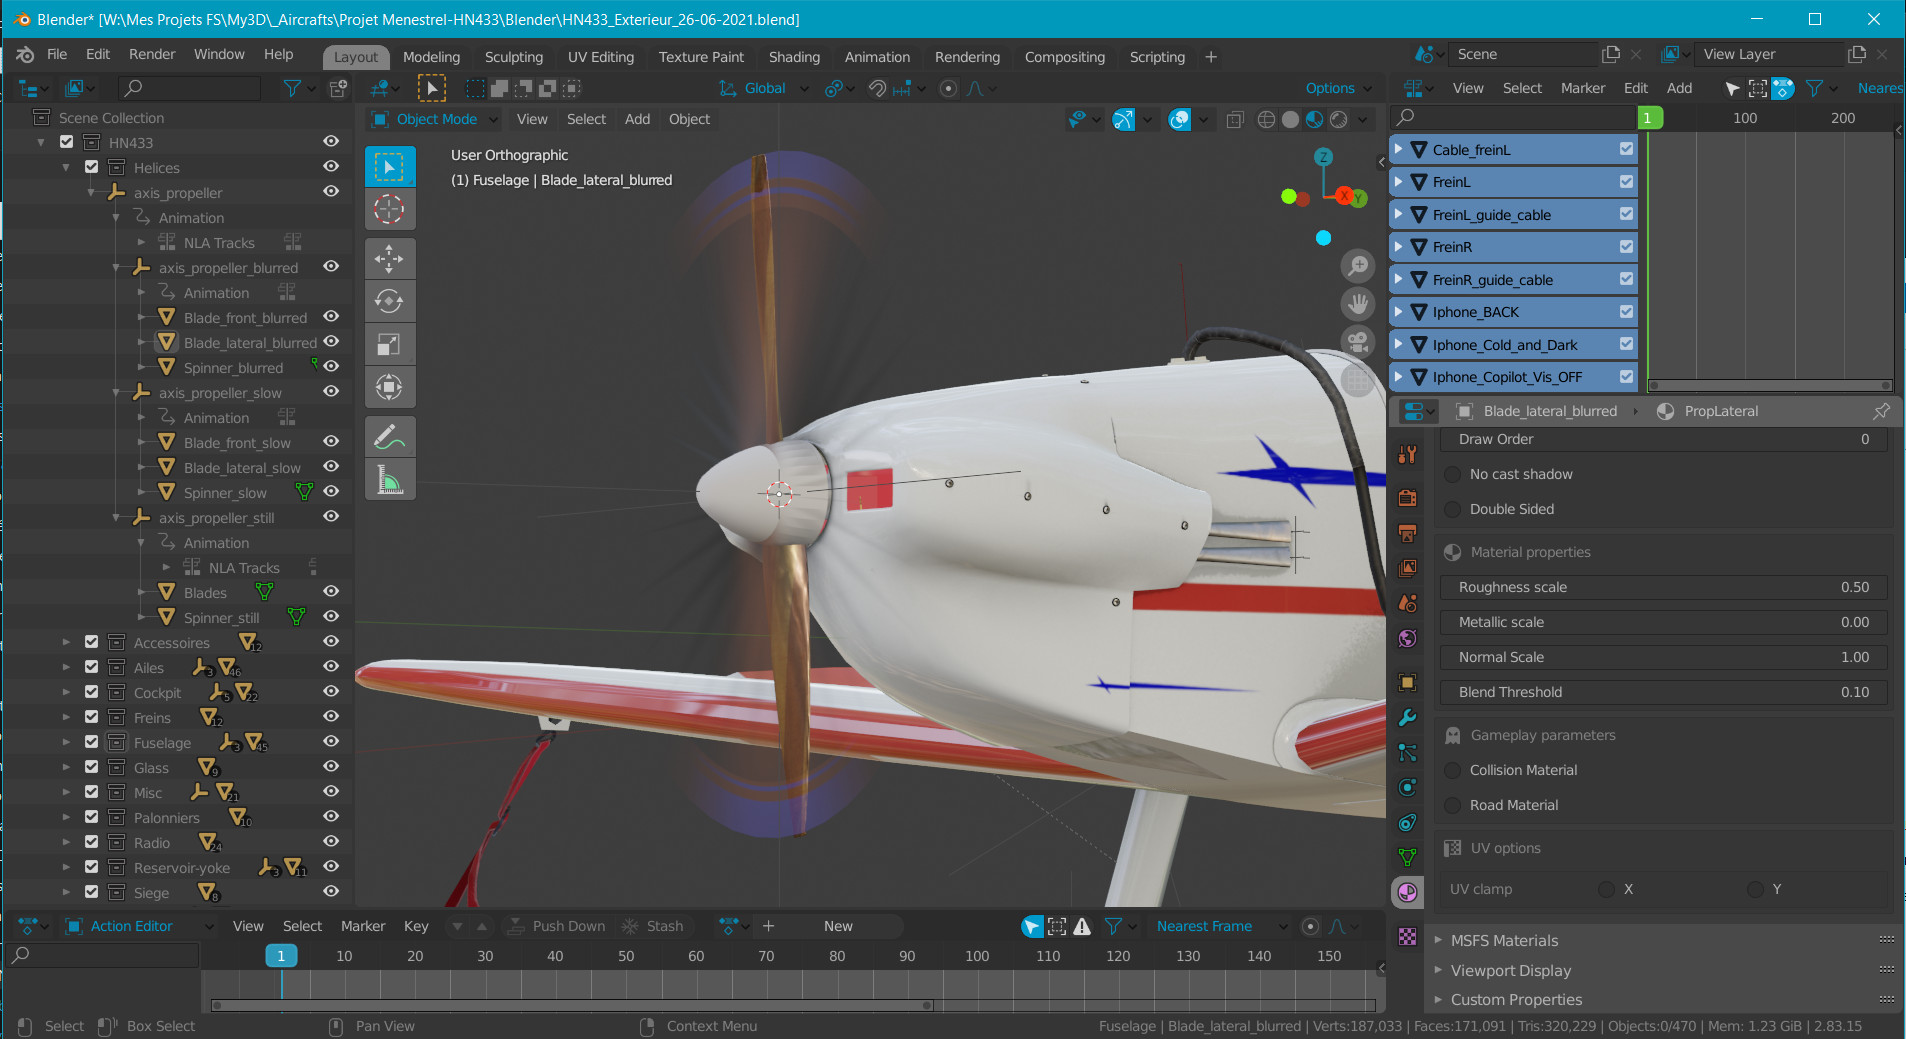Uncheck the Helices collection checkbox
The image size is (1906, 1039).
tap(91, 167)
